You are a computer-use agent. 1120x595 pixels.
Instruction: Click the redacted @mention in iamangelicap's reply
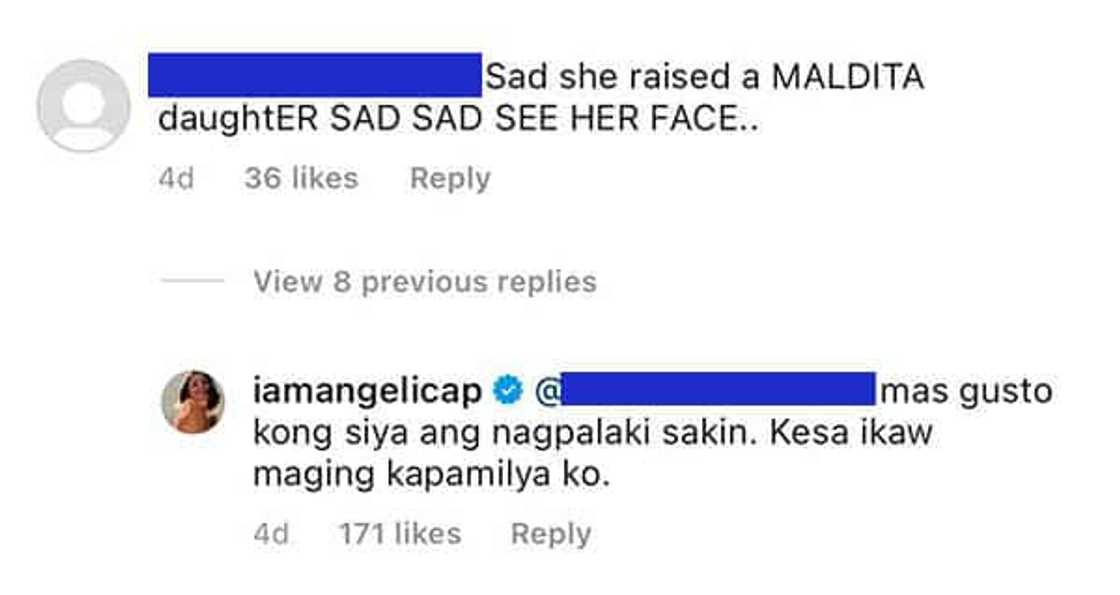718,389
